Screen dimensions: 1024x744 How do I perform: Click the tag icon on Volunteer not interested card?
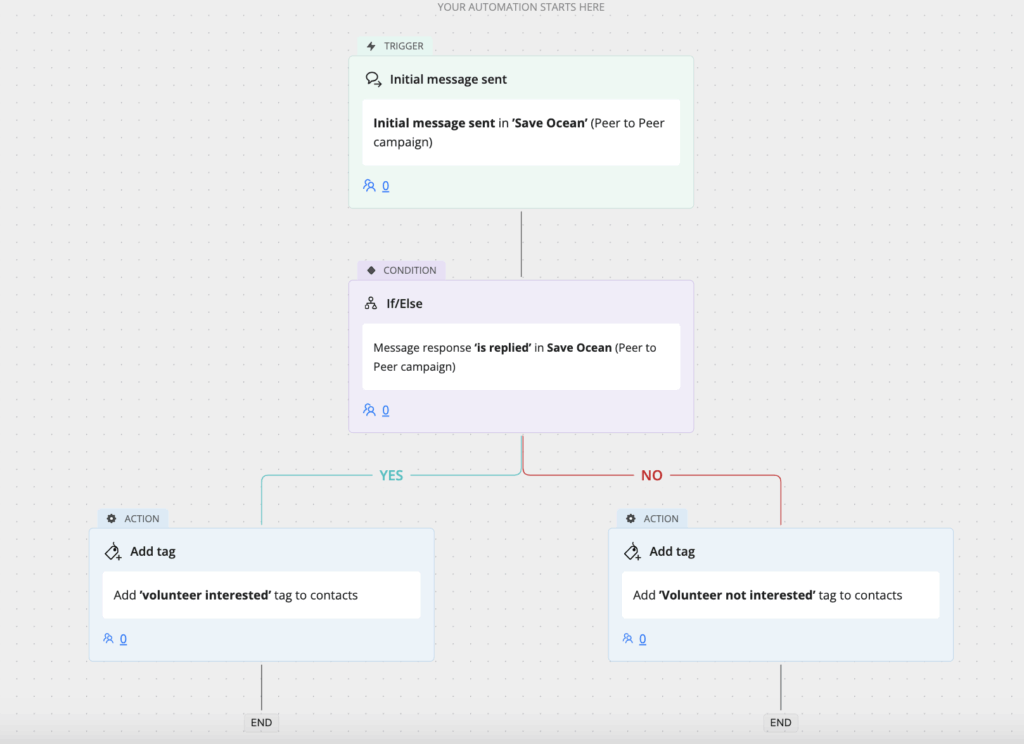[632, 551]
